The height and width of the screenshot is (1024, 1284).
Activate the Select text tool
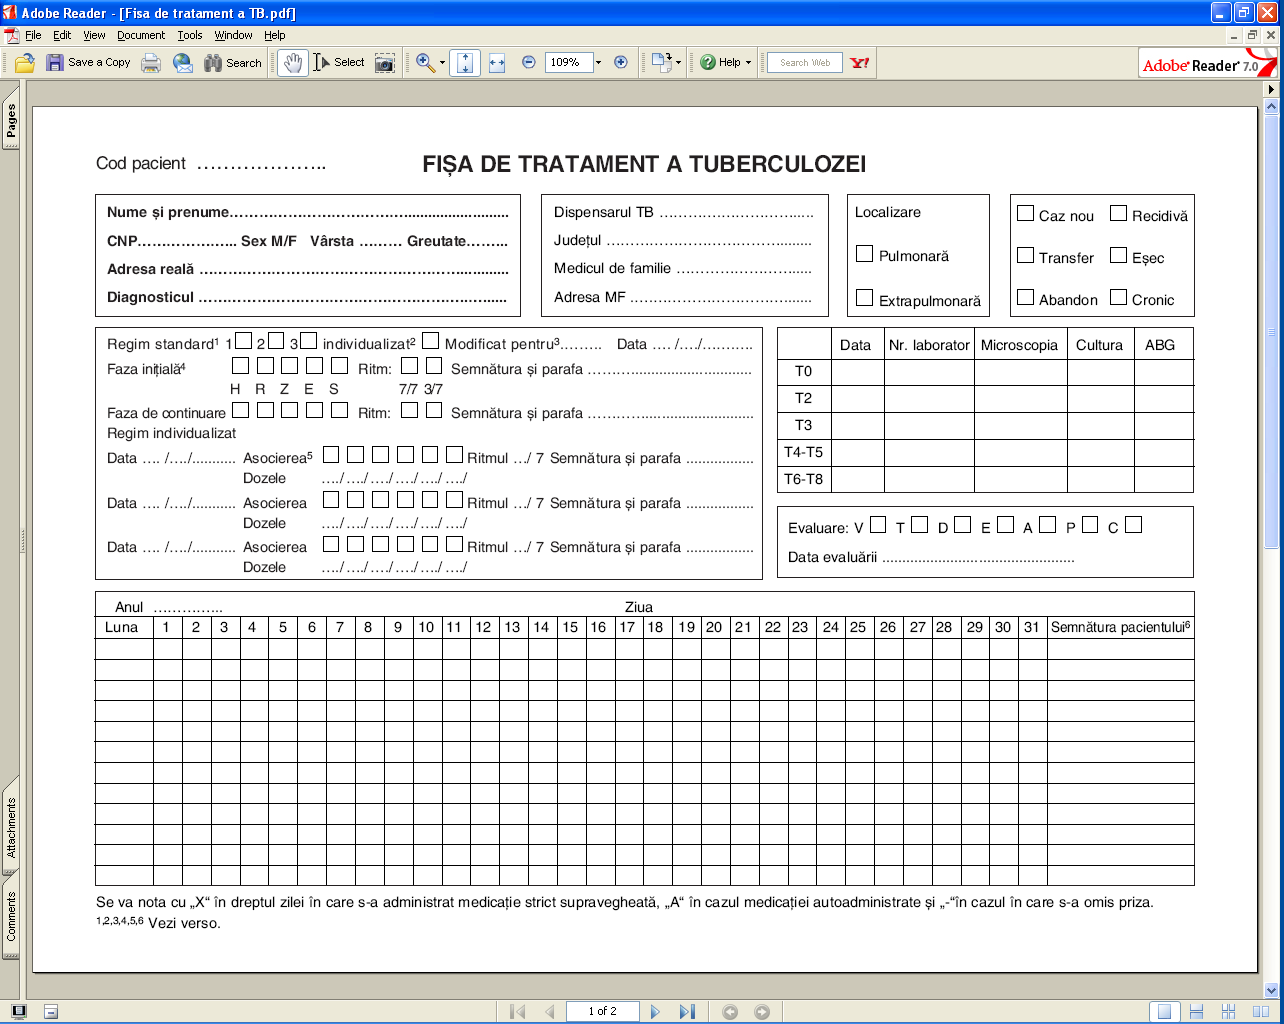point(339,63)
